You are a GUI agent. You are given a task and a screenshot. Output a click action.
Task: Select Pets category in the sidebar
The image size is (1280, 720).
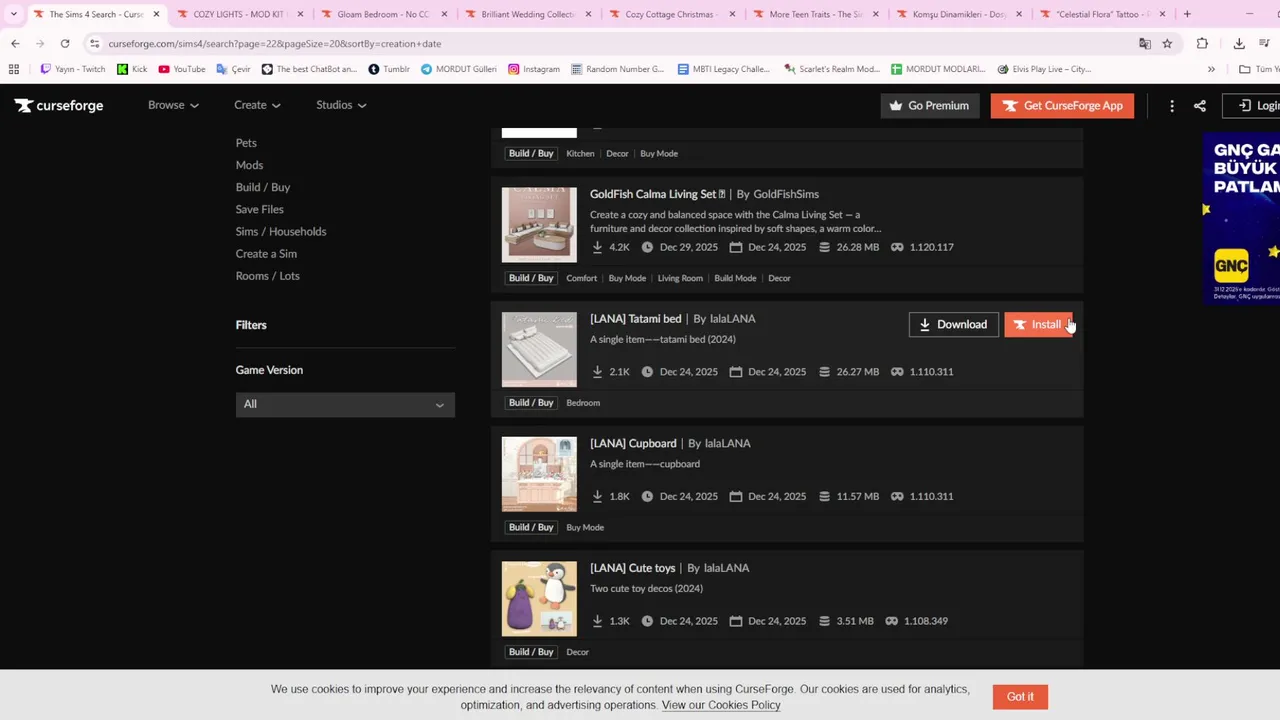(x=246, y=143)
